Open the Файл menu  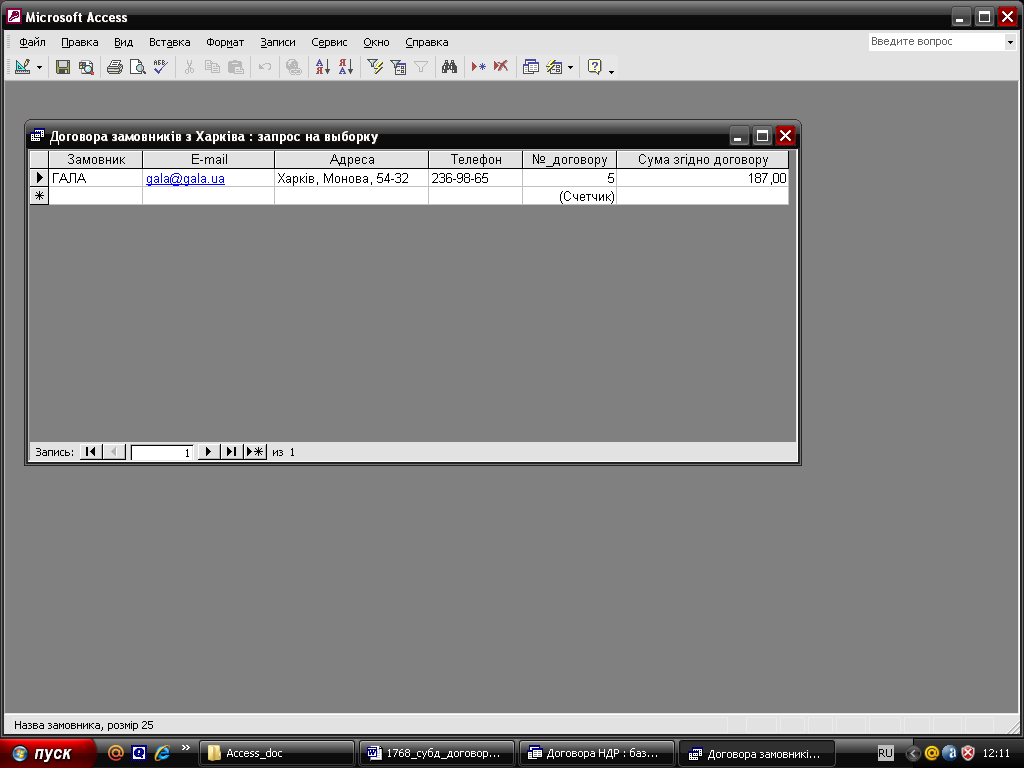[x=32, y=42]
